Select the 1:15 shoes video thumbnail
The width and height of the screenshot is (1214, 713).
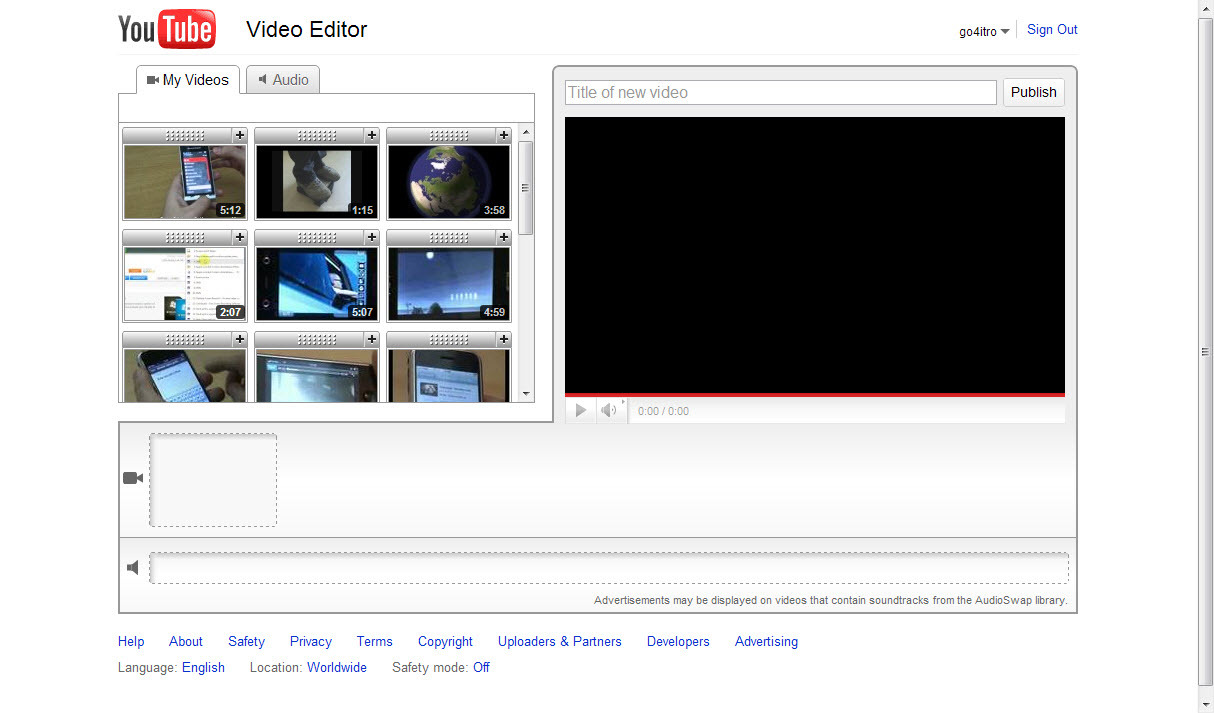pyautogui.click(x=316, y=182)
